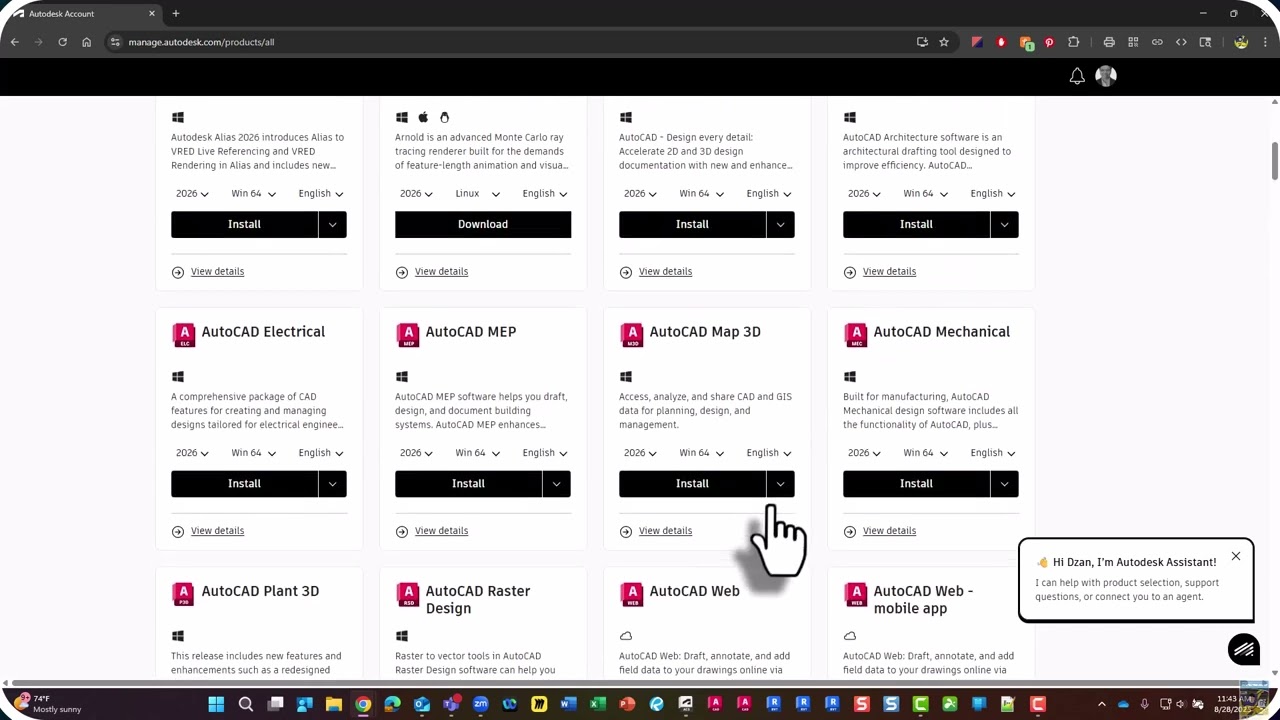Click the AutoCAD Mechanical product icon

click(x=855, y=335)
